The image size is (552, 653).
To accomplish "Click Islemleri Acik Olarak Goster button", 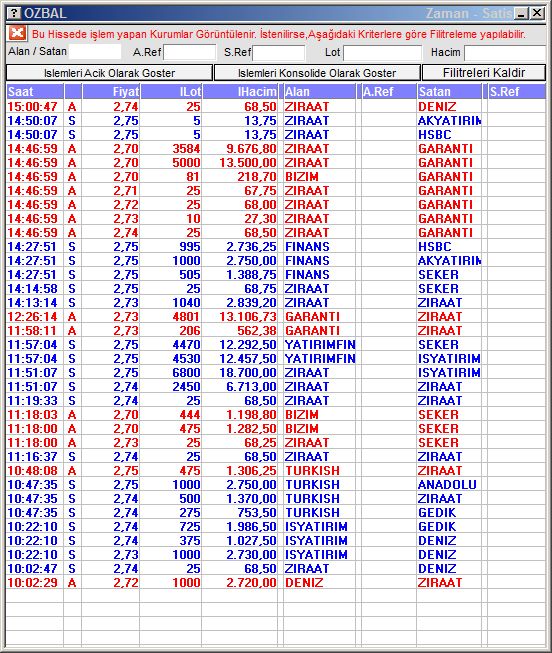I will [x=109, y=73].
